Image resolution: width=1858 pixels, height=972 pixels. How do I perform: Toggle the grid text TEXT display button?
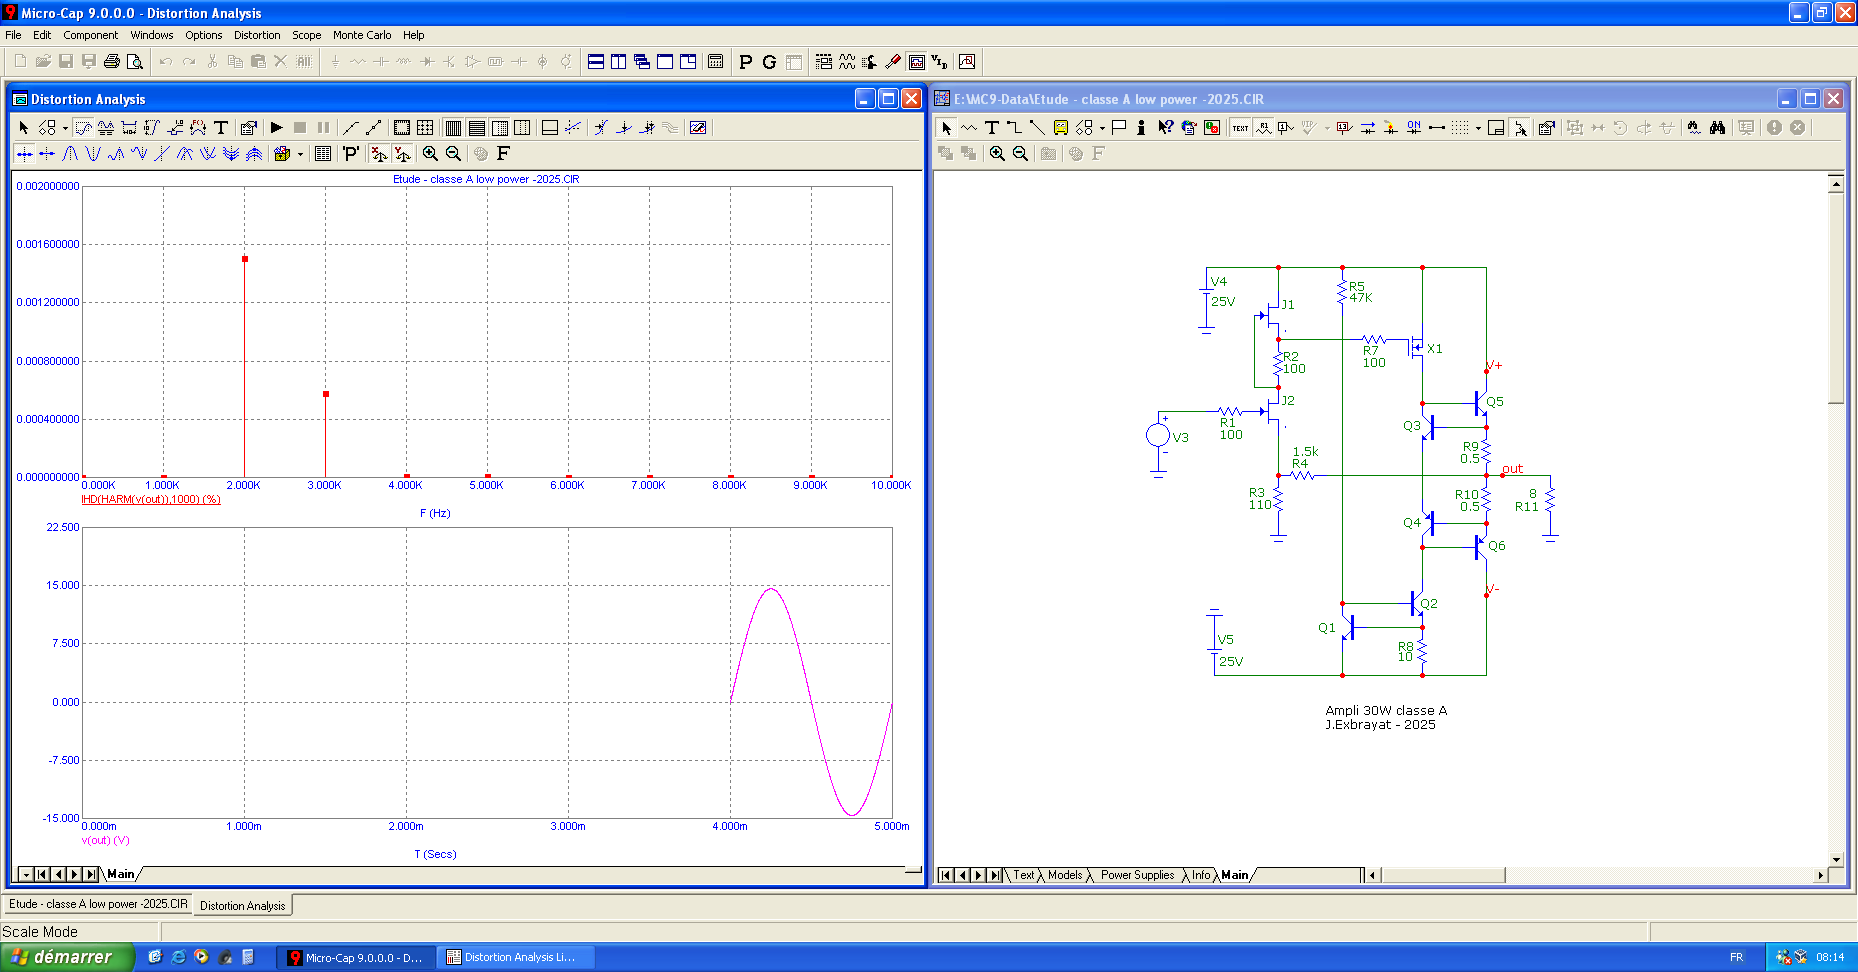click(x=1240, y=127)
